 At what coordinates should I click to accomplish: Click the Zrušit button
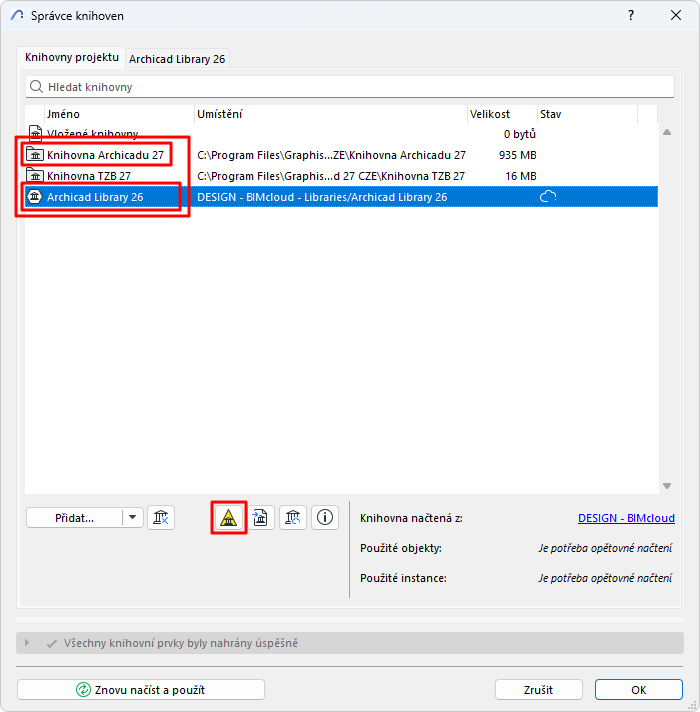538,690
